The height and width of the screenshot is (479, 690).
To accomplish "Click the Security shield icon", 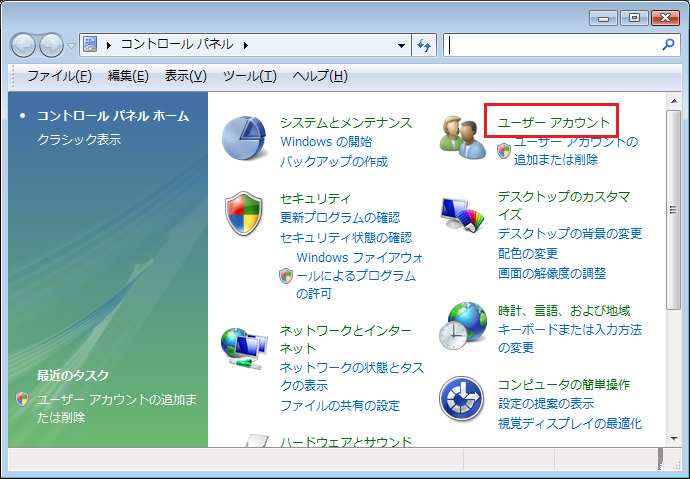I will [x=244, y=213].
